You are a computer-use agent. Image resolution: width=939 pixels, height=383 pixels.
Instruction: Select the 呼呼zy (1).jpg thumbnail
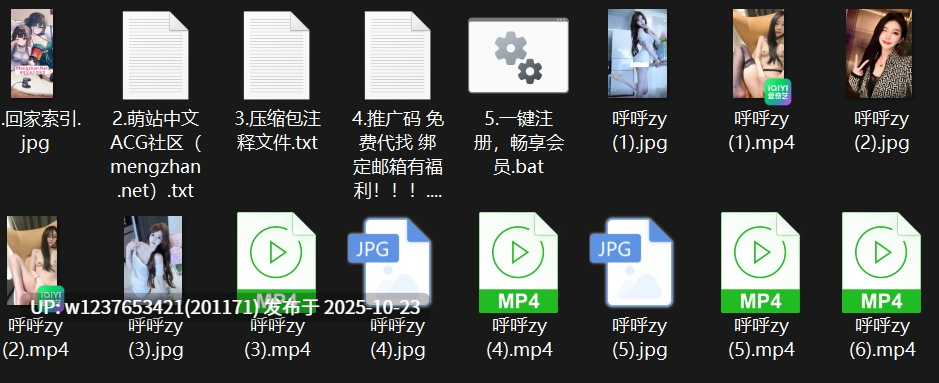tap(637, 53)
